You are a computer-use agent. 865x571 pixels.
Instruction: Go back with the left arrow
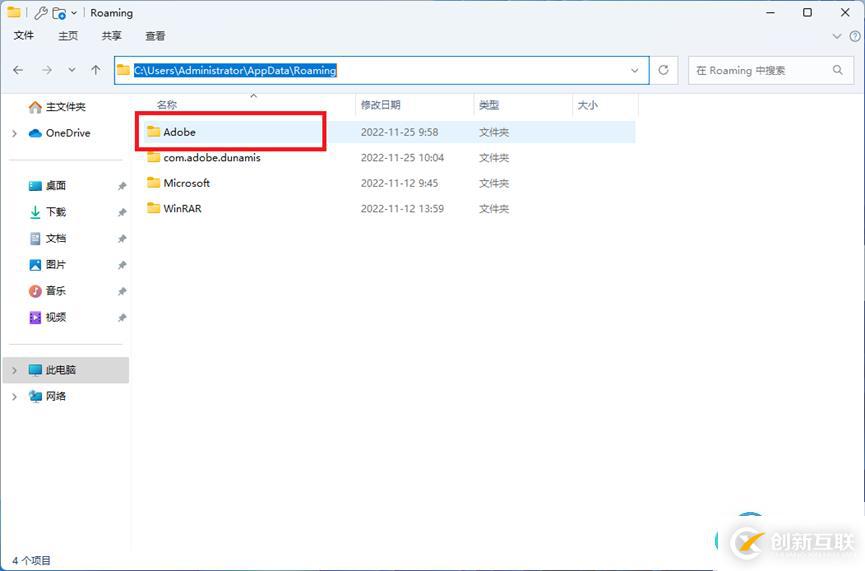click(x=18, y=70)
